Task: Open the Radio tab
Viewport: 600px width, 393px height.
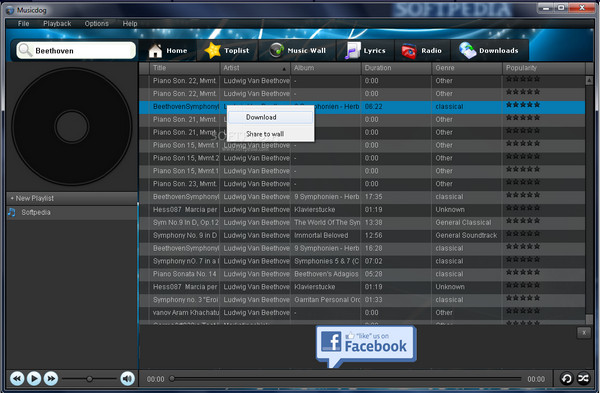Action: tap(422, 51)
